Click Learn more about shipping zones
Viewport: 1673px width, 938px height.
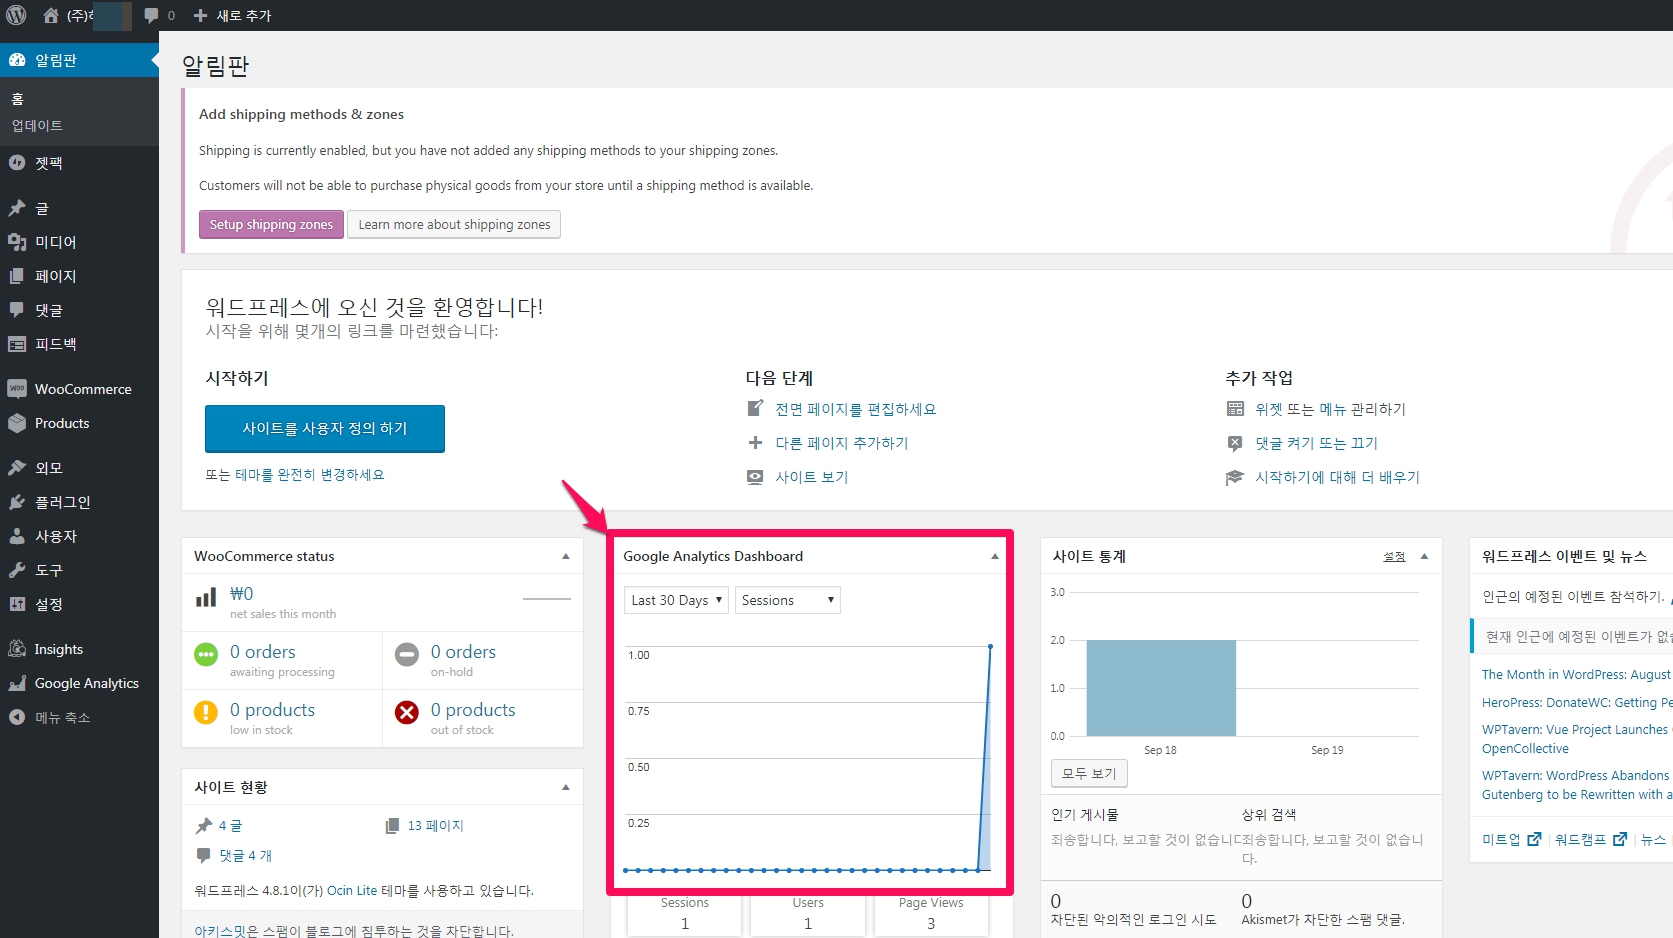[x=454, y=224]
